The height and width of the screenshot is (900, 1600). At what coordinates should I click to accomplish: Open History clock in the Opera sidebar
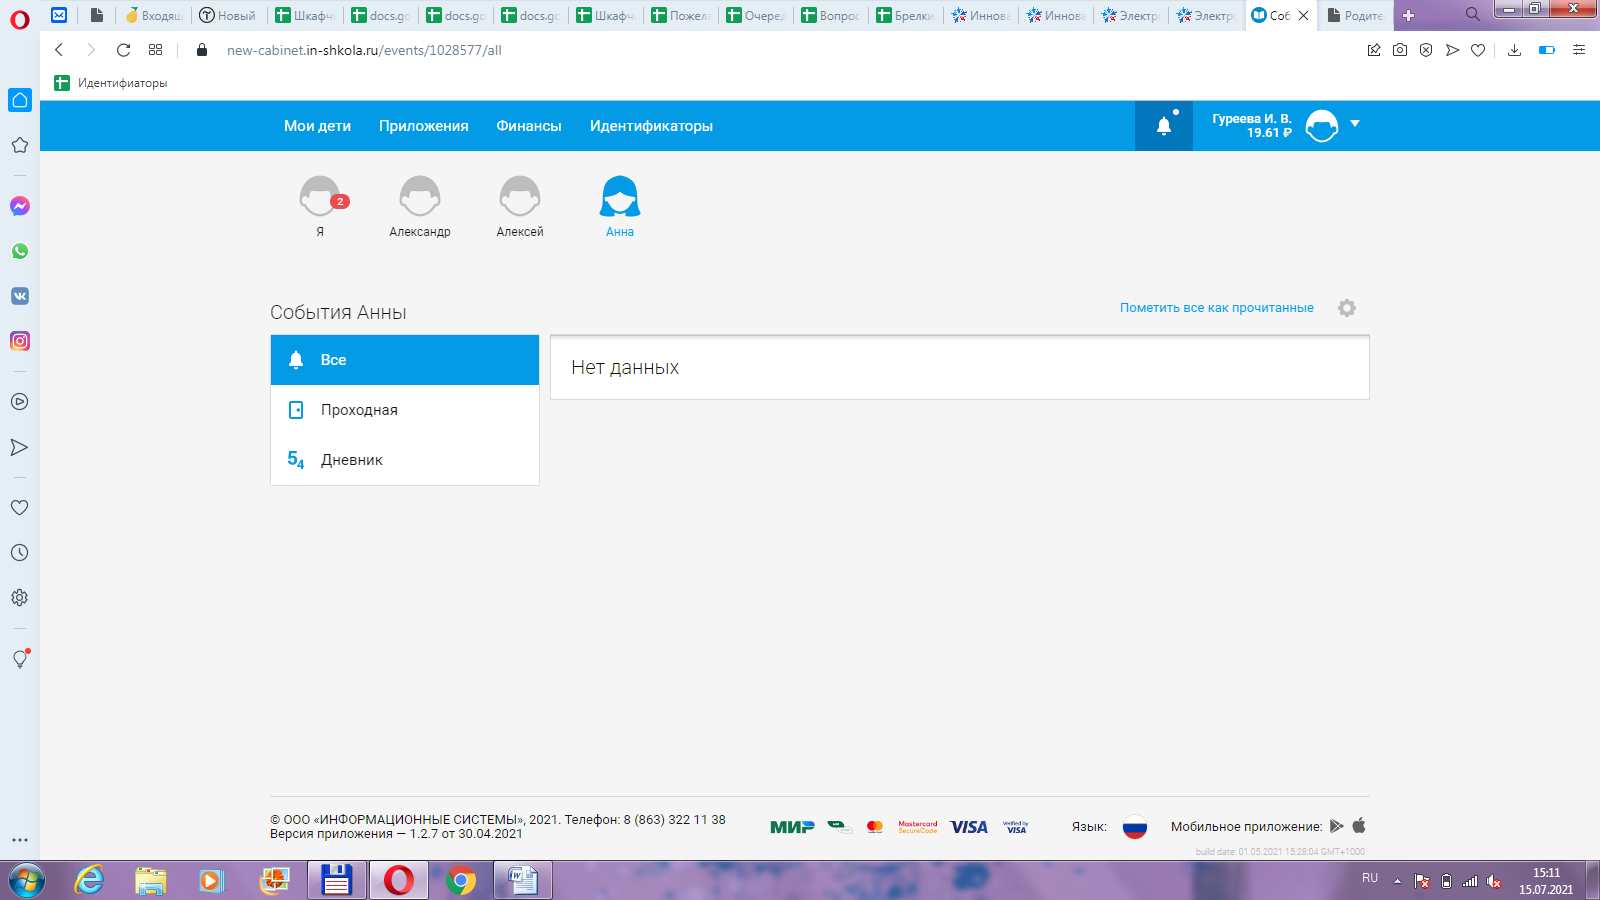point(19,553)
